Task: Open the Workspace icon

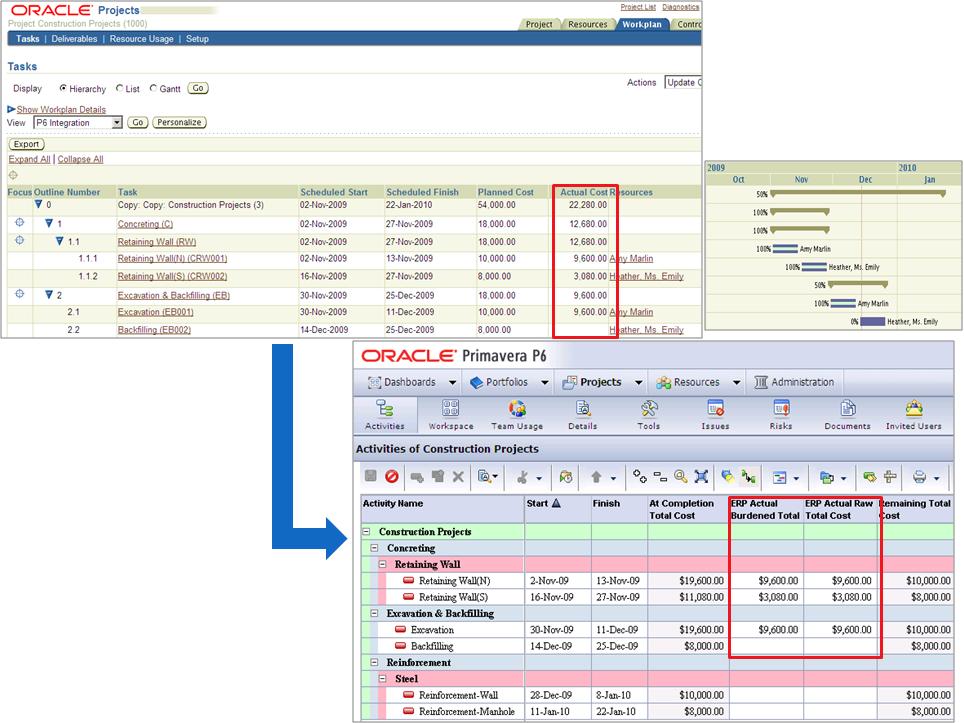Action: pyautogui.click(x=451, y=414)
